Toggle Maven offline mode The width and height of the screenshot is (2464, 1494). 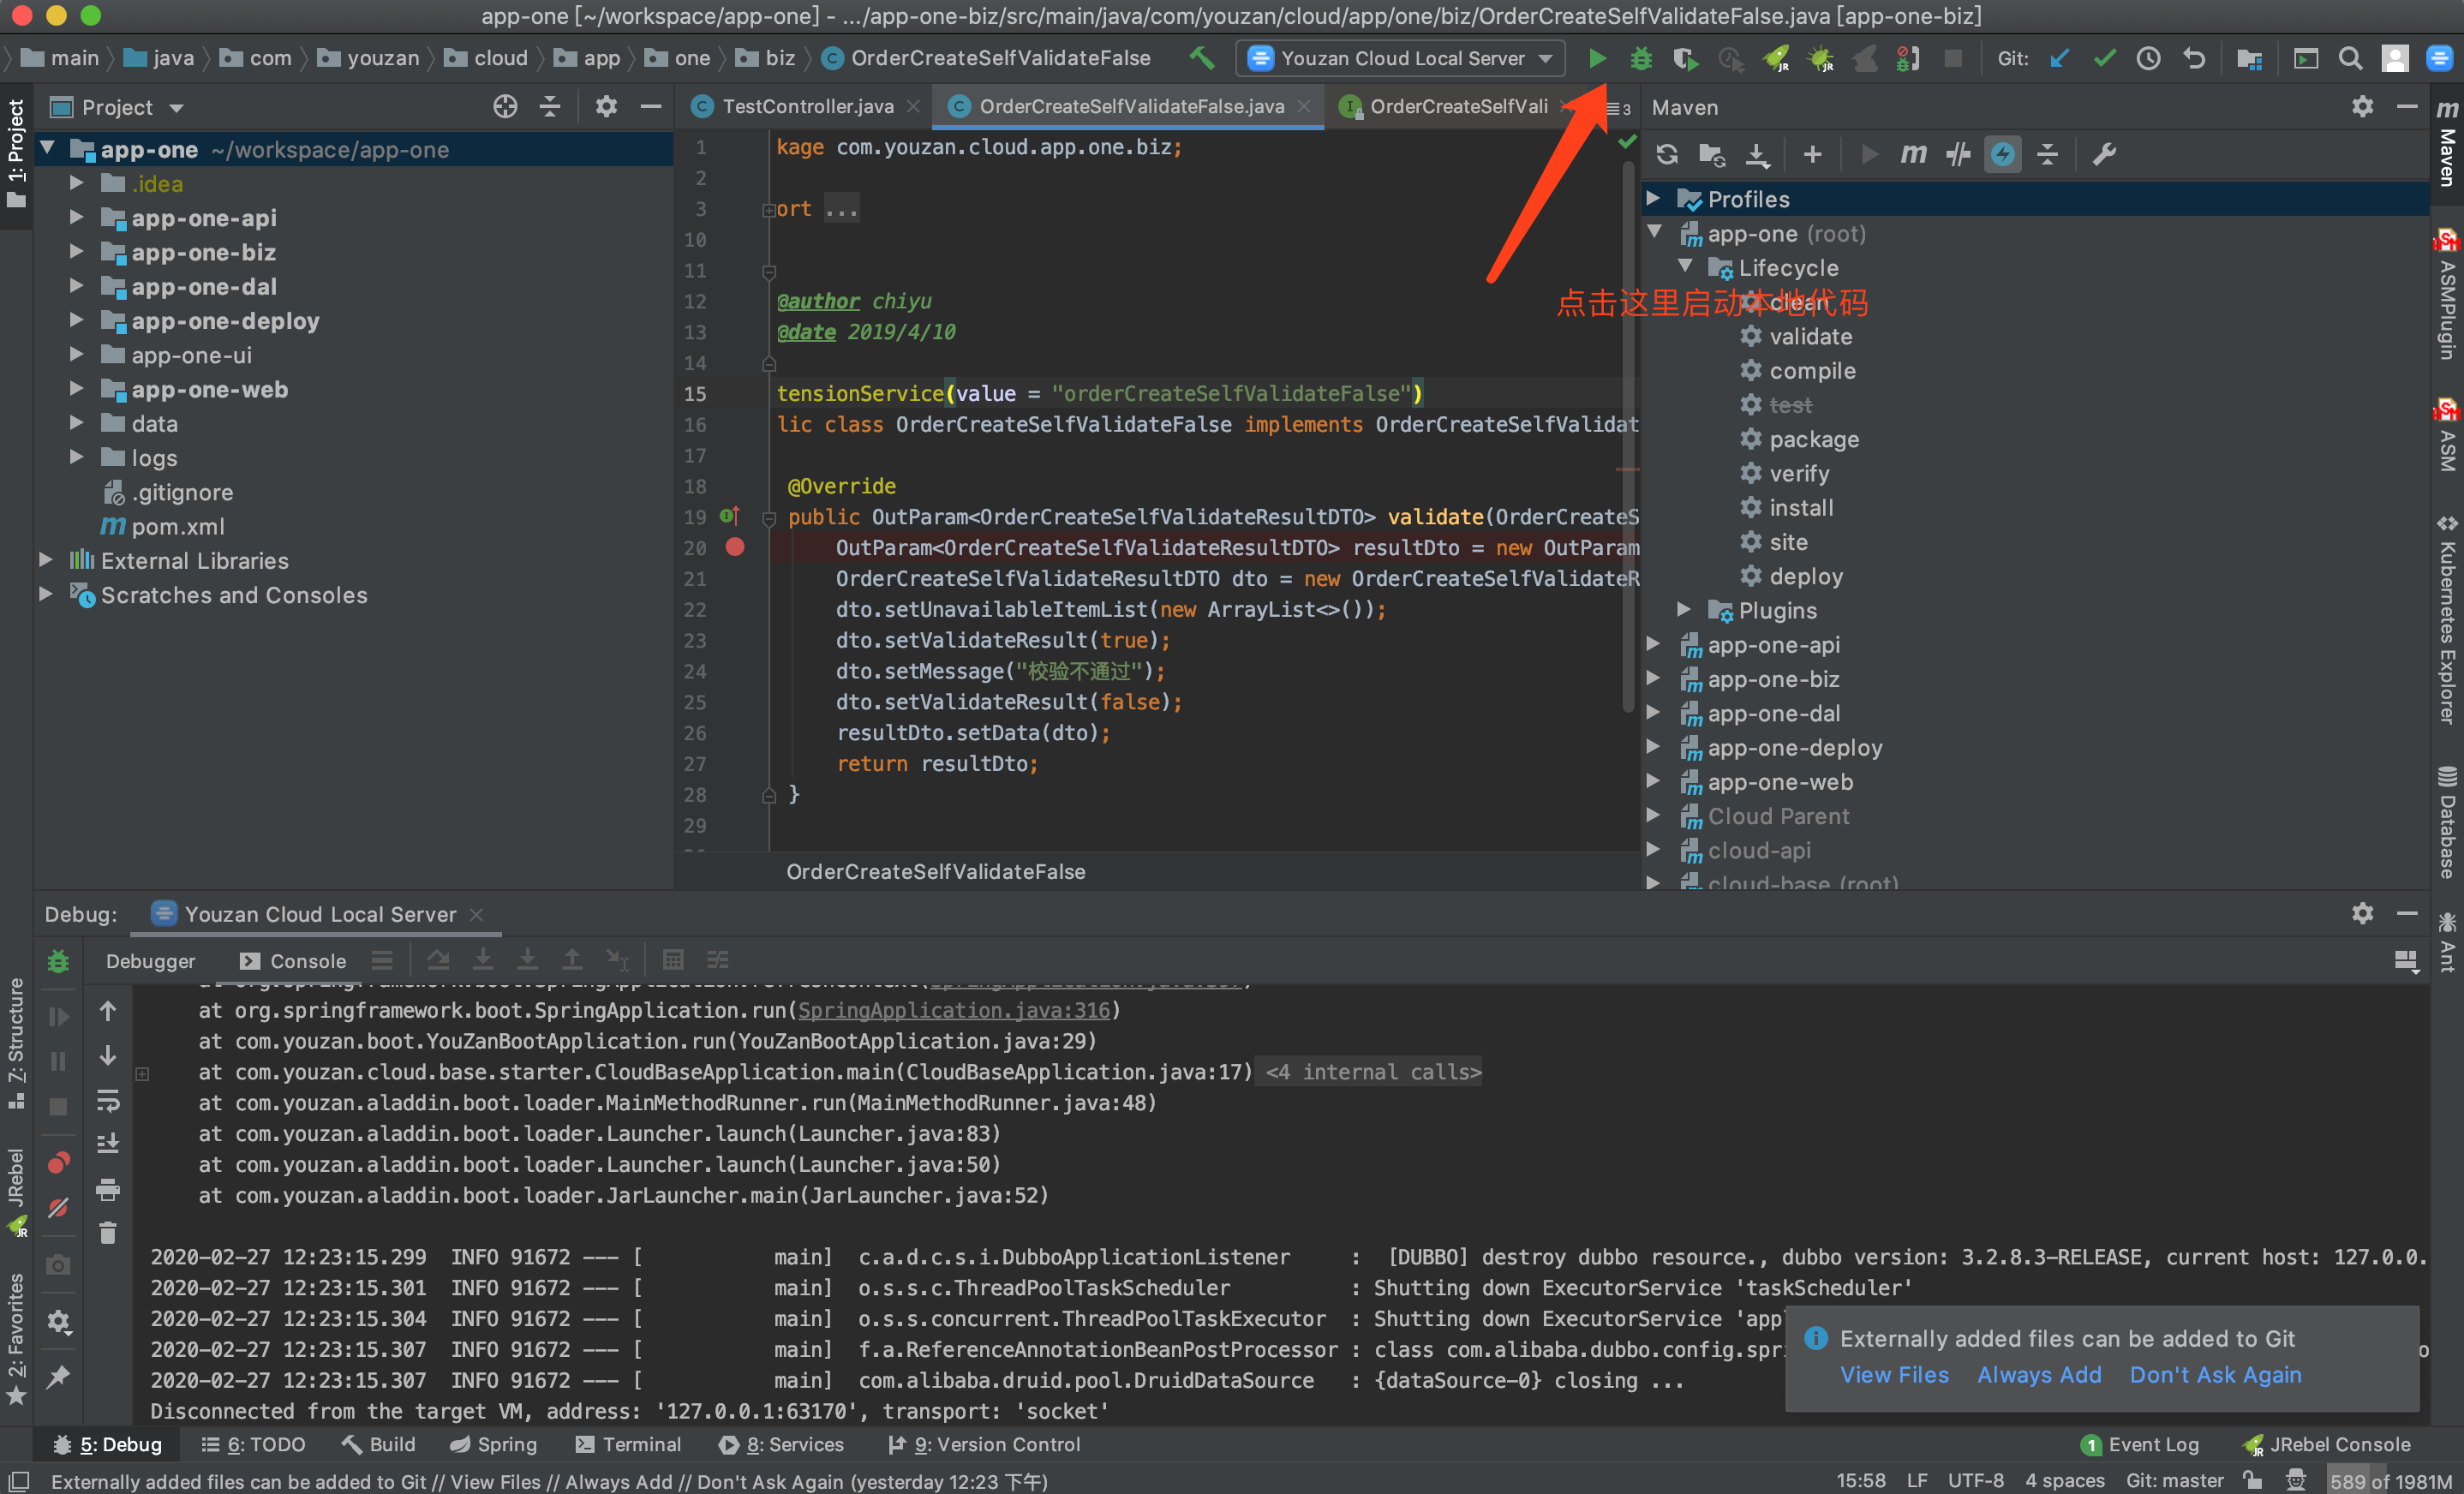pyautogui.click(x=1958, y=154)
